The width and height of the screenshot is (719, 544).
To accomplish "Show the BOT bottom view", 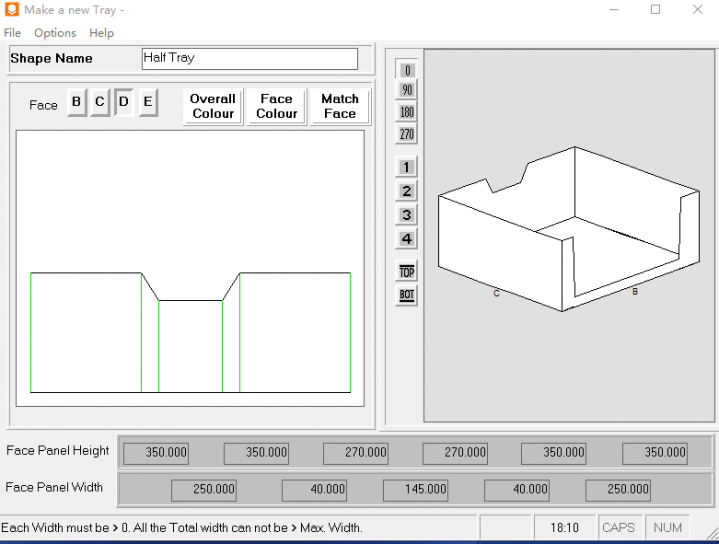I will 406,295.
